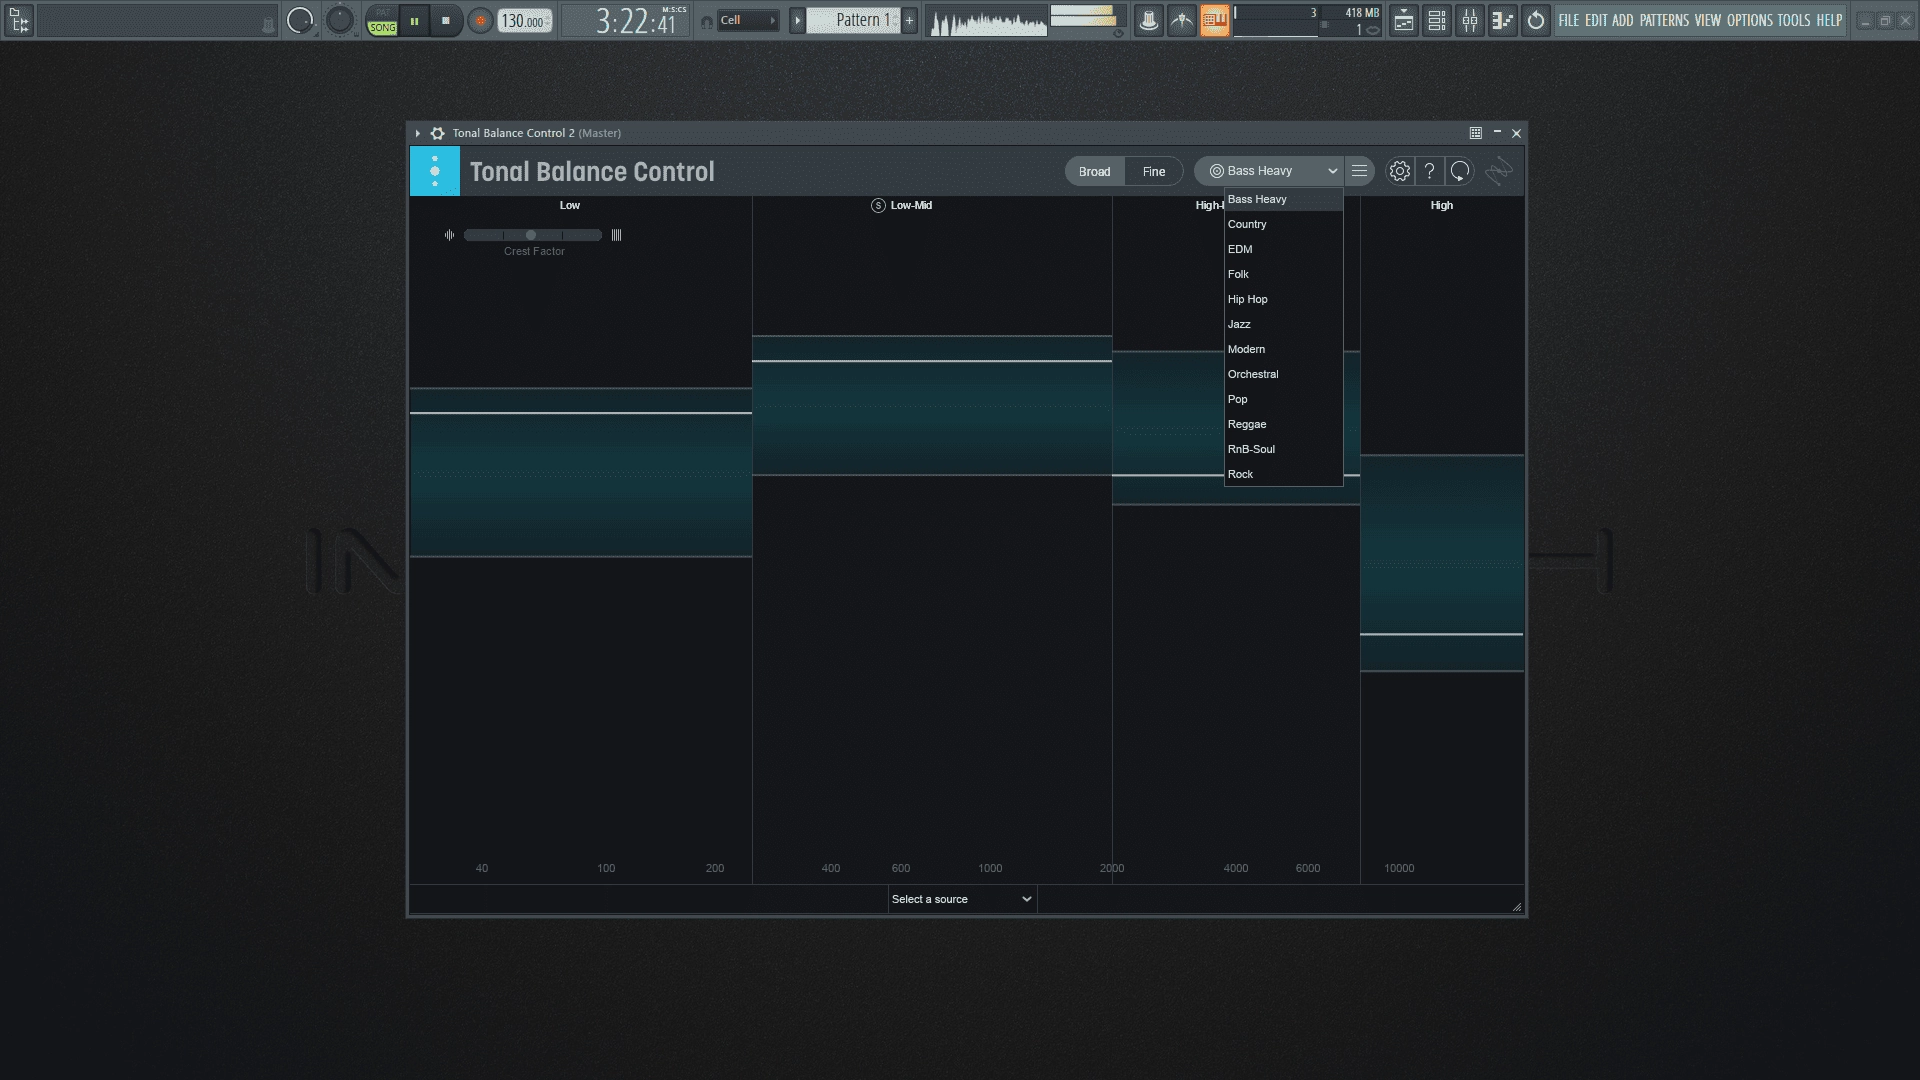
Task: Open the mixer icon
Action: click(x=1470, y=20)
